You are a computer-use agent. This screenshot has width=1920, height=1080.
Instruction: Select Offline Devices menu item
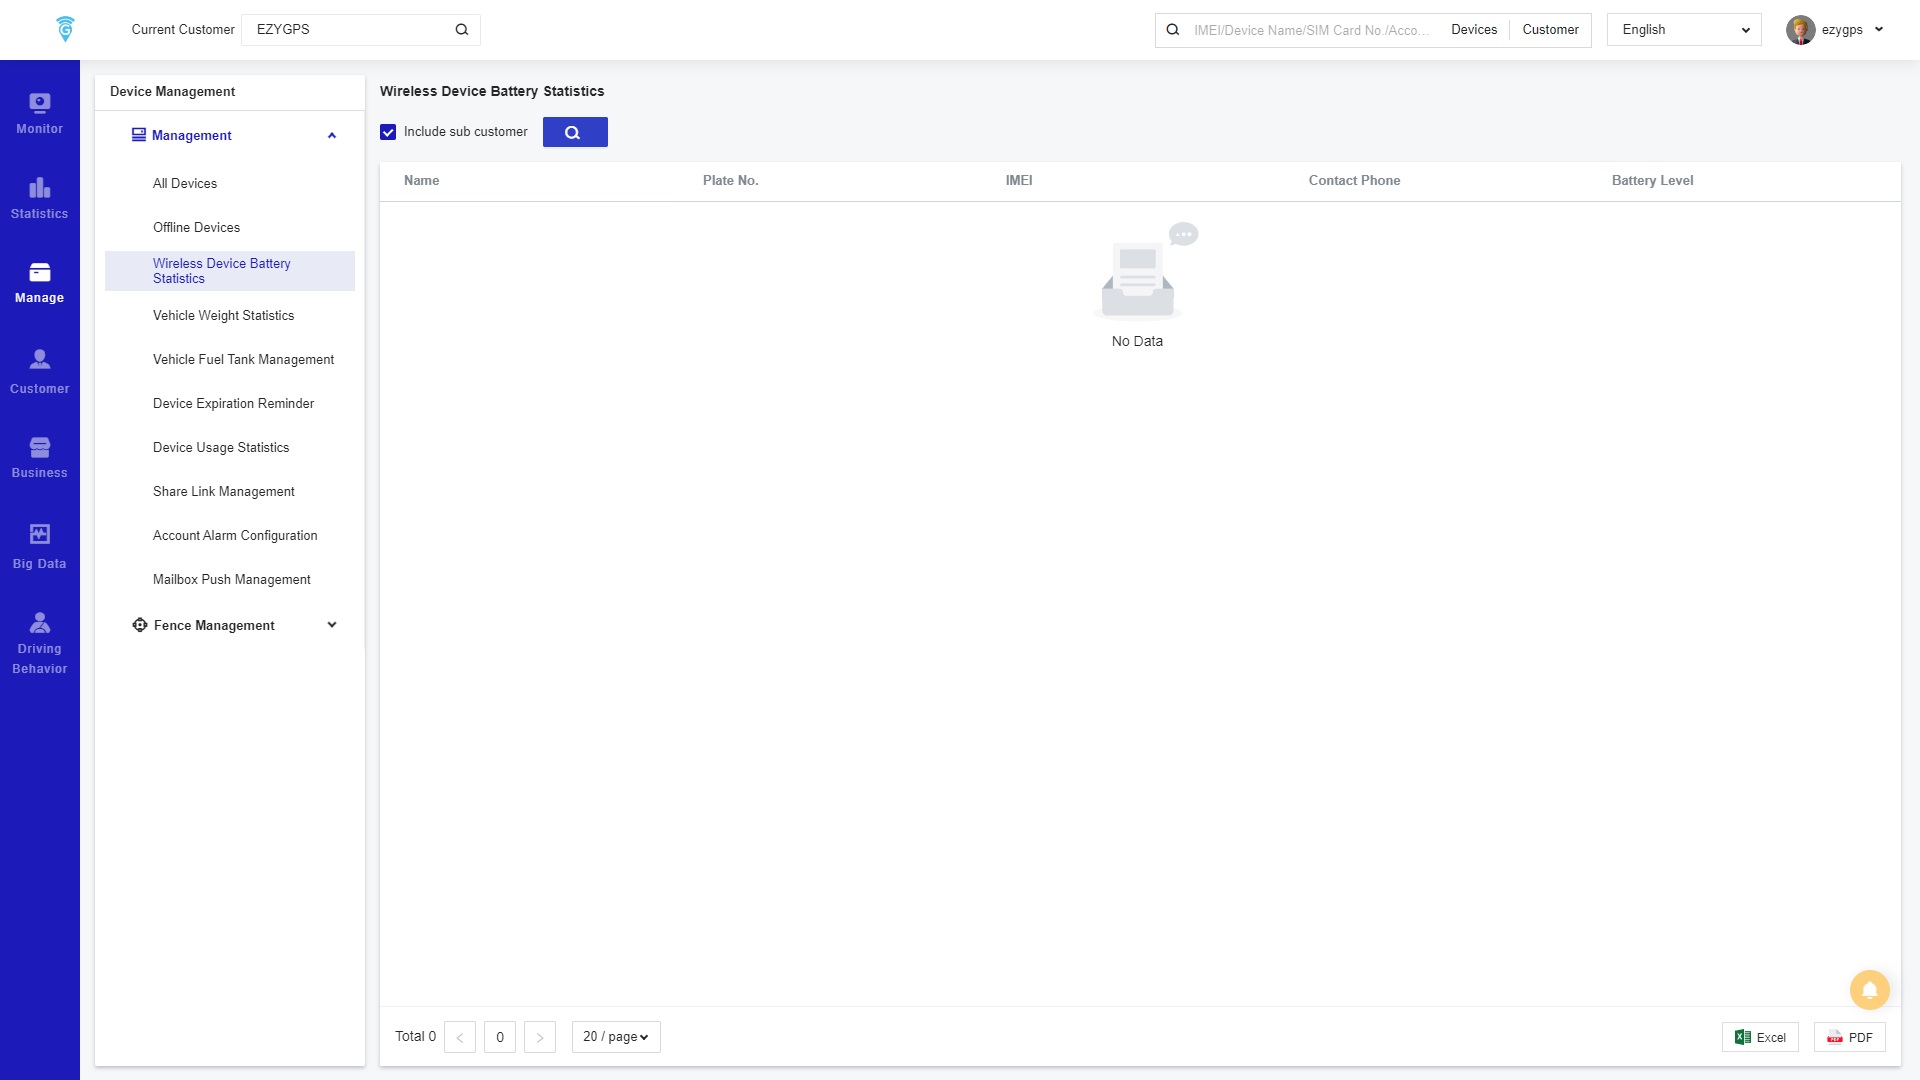point(196,228)
